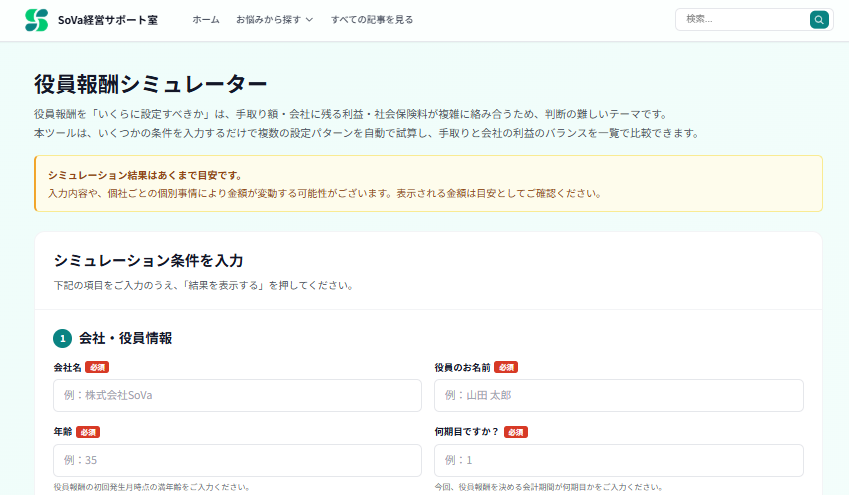Open the SoVa経営サポート室 site title link
The height and width of the screenshot is (495, 849).
pos(108,20)
